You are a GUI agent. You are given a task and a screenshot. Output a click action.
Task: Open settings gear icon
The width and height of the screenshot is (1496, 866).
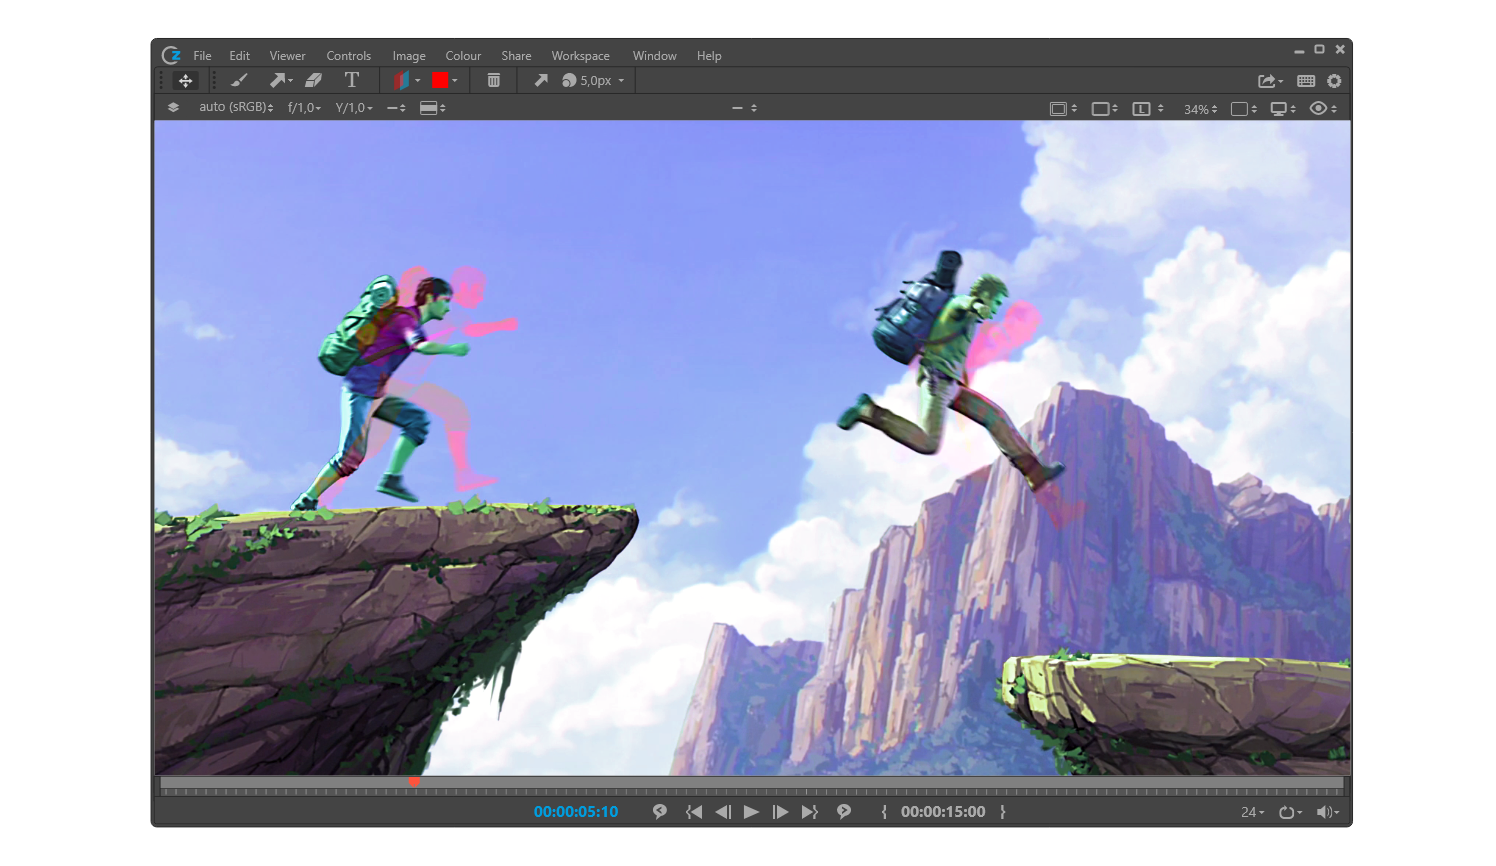(x=1334, y=81)
